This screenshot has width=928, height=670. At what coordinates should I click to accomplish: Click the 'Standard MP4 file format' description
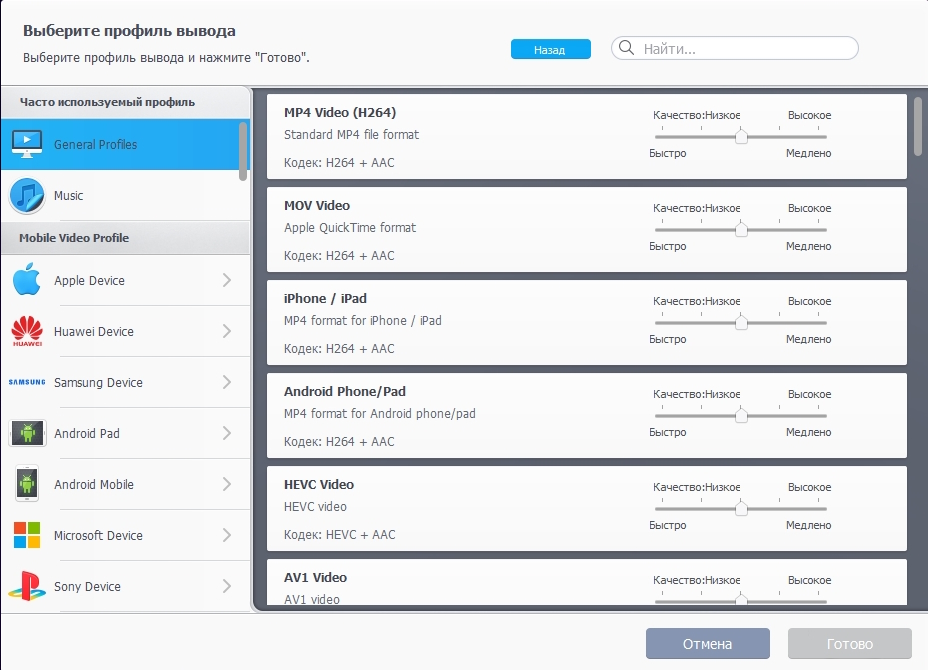pos(351,135)
